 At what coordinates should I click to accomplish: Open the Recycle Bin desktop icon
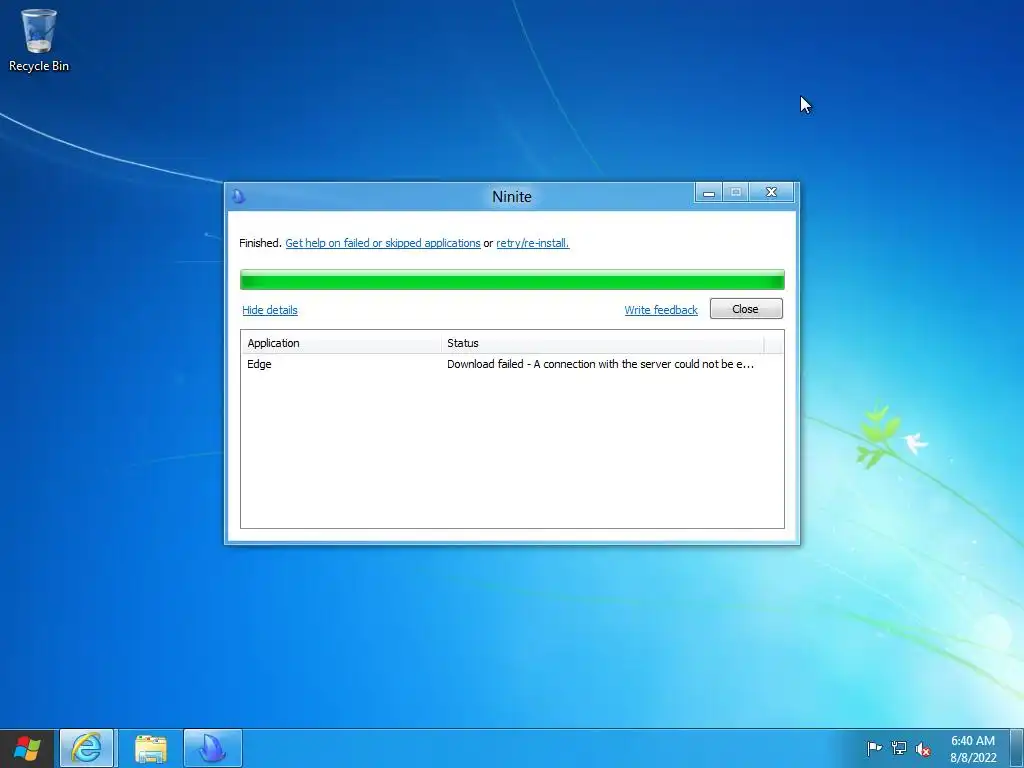39,40
